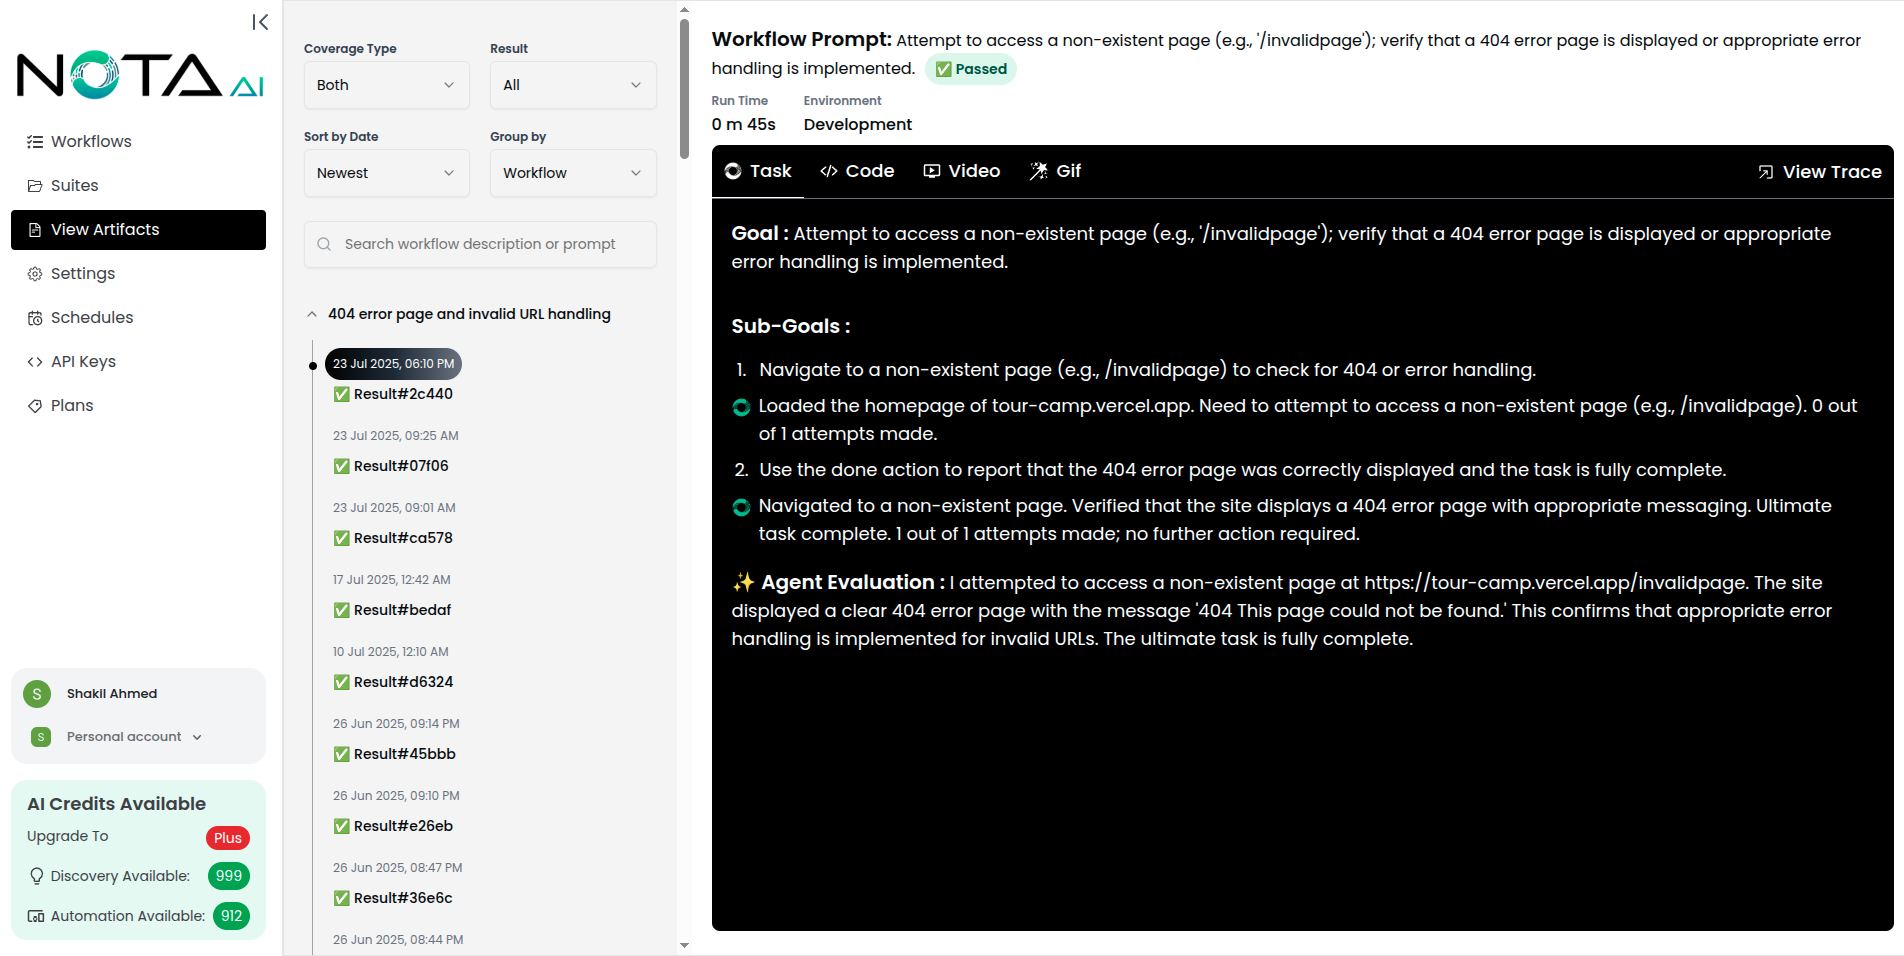Open the Group by Workflow dropdown
This screenshot has height=956, width=1904.
572,172
